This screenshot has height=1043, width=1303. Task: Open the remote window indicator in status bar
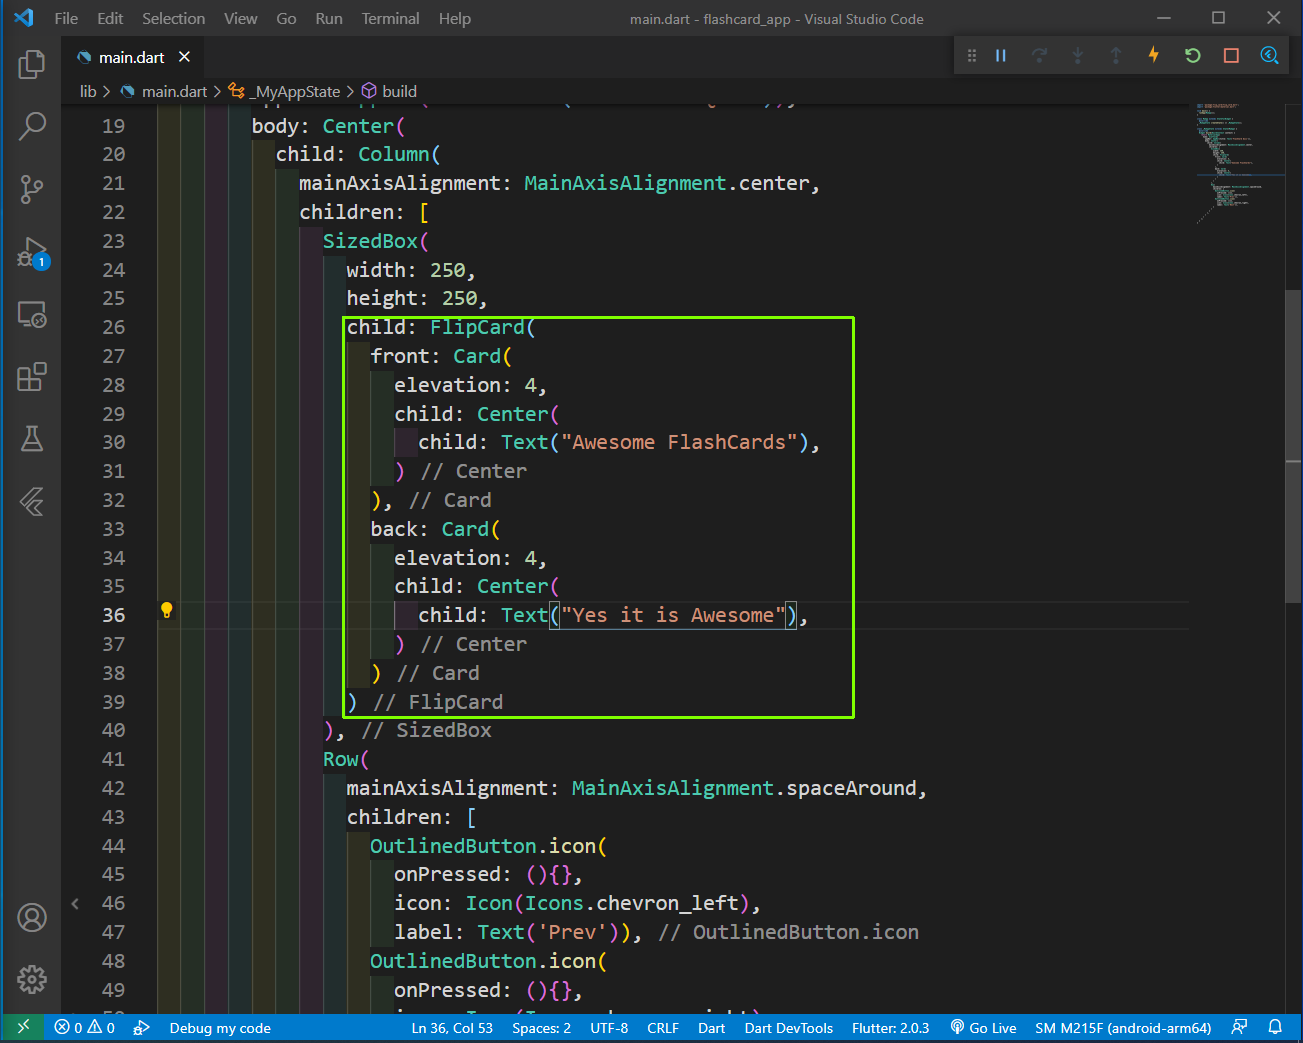point(23,1027)
